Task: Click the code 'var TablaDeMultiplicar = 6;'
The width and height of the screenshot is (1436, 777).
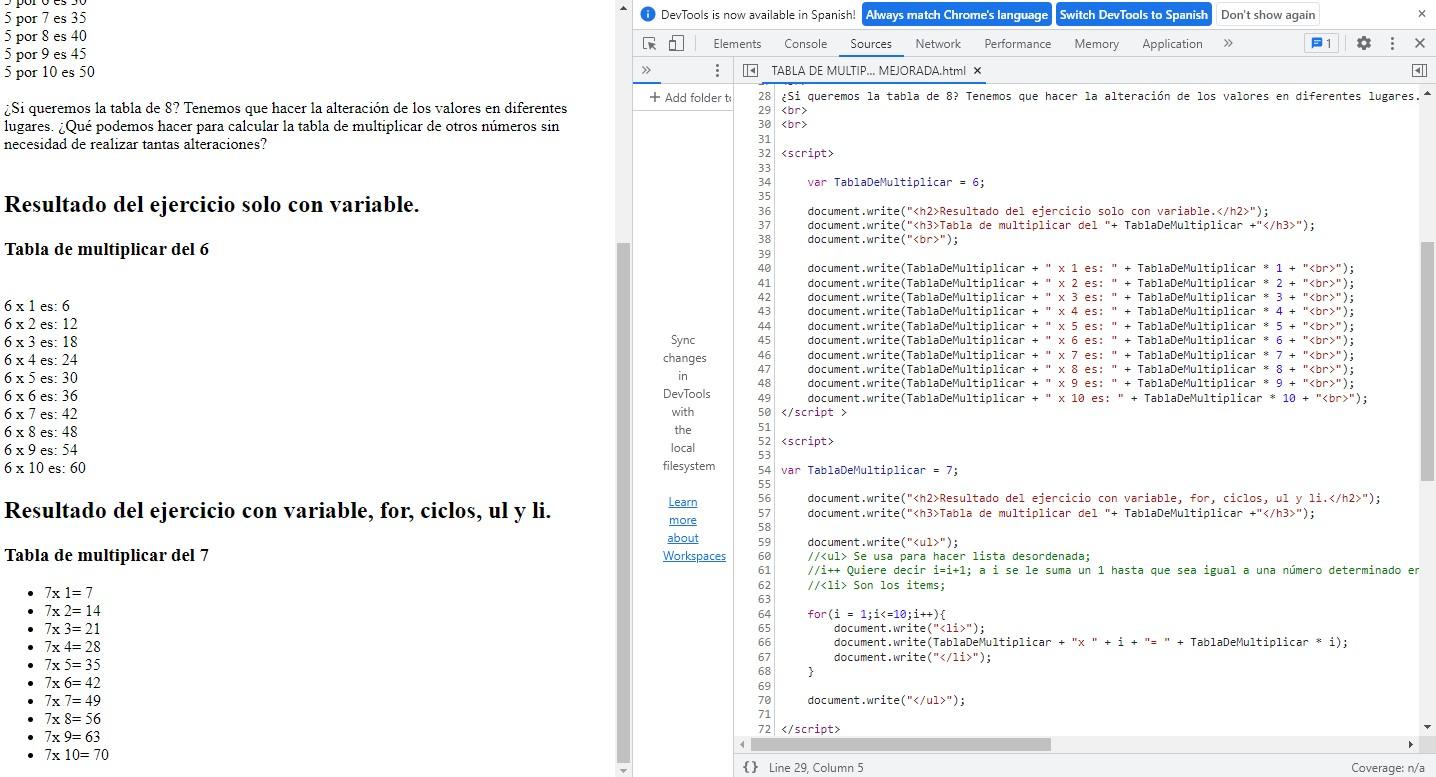Action: [x=896, y=182]
